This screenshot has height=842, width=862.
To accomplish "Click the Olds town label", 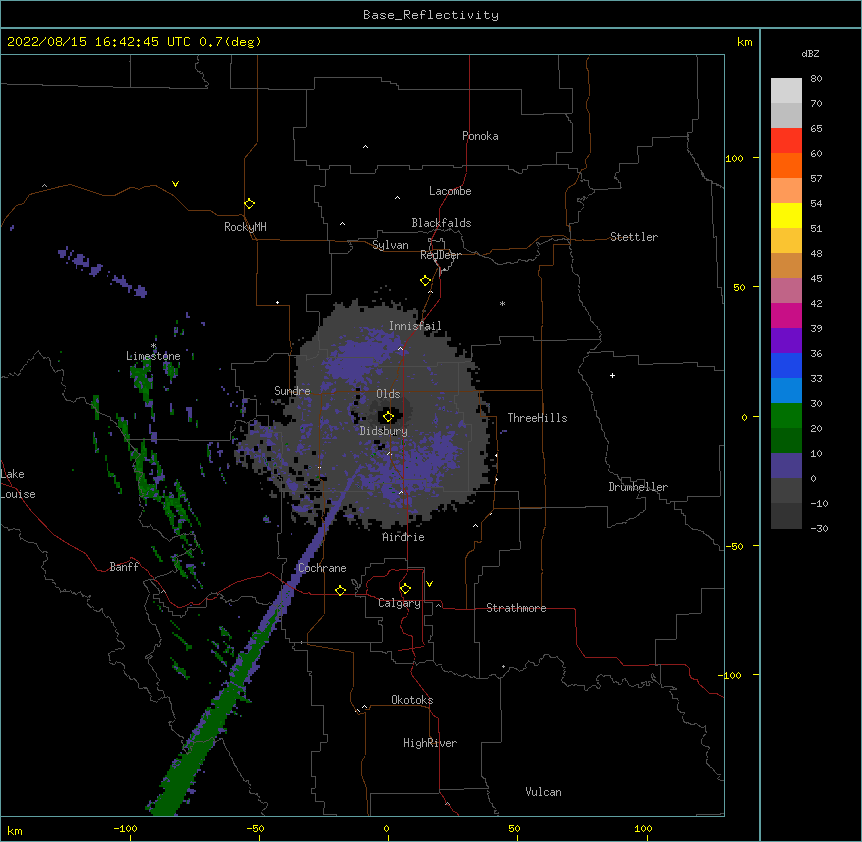I will [388, 394].
